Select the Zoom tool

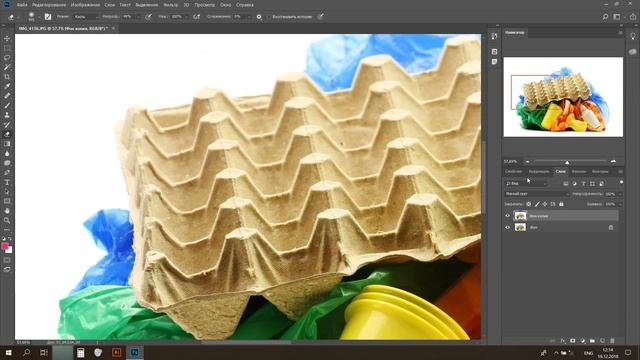click(x=7, y=220)
